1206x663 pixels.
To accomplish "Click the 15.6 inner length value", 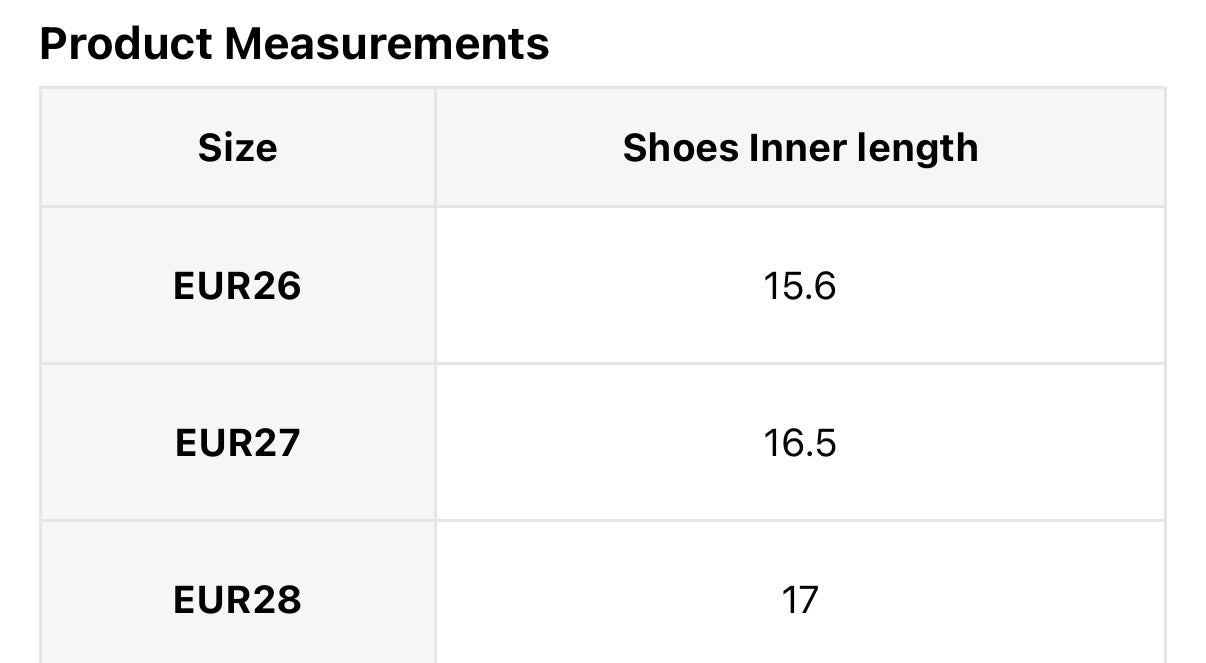I will pos(799,287).
